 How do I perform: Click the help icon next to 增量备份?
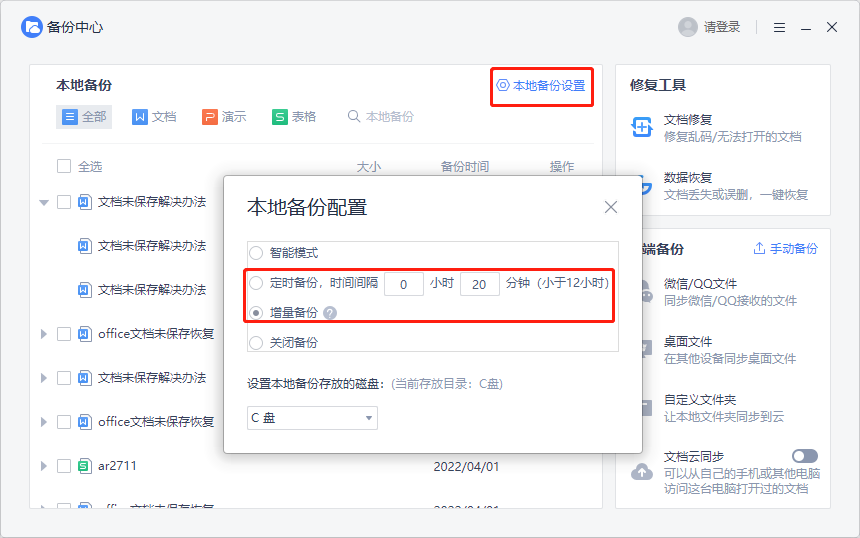(x=330, y=313)
